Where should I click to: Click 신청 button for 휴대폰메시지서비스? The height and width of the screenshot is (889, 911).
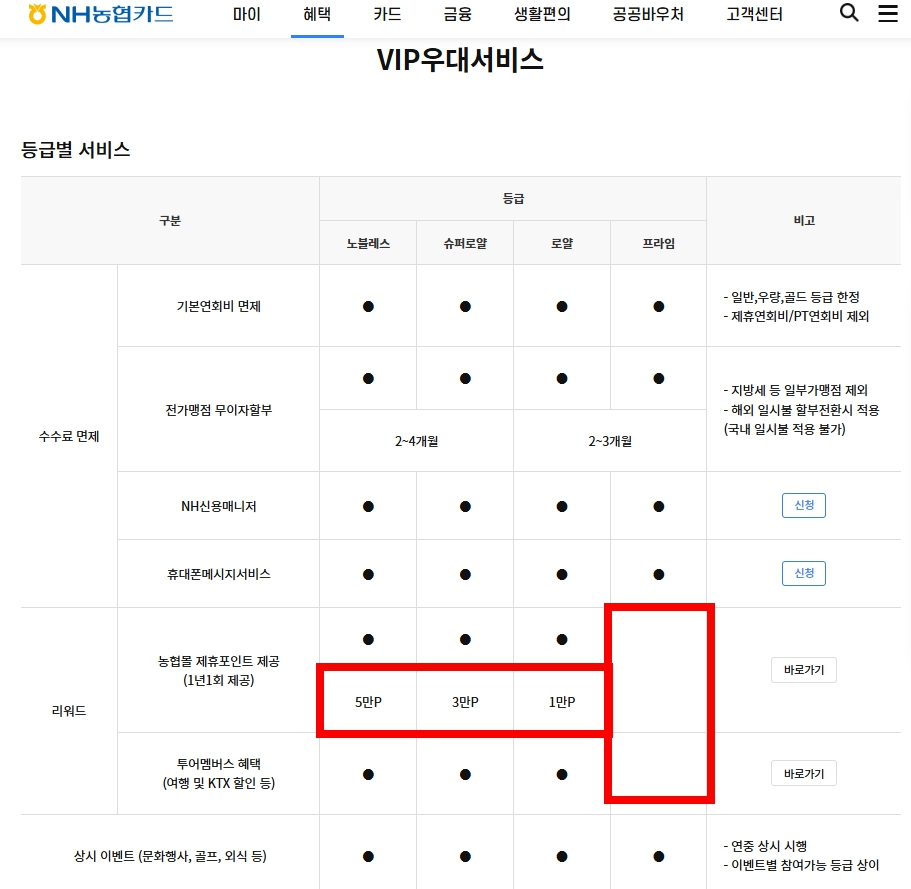click(804, 573)
